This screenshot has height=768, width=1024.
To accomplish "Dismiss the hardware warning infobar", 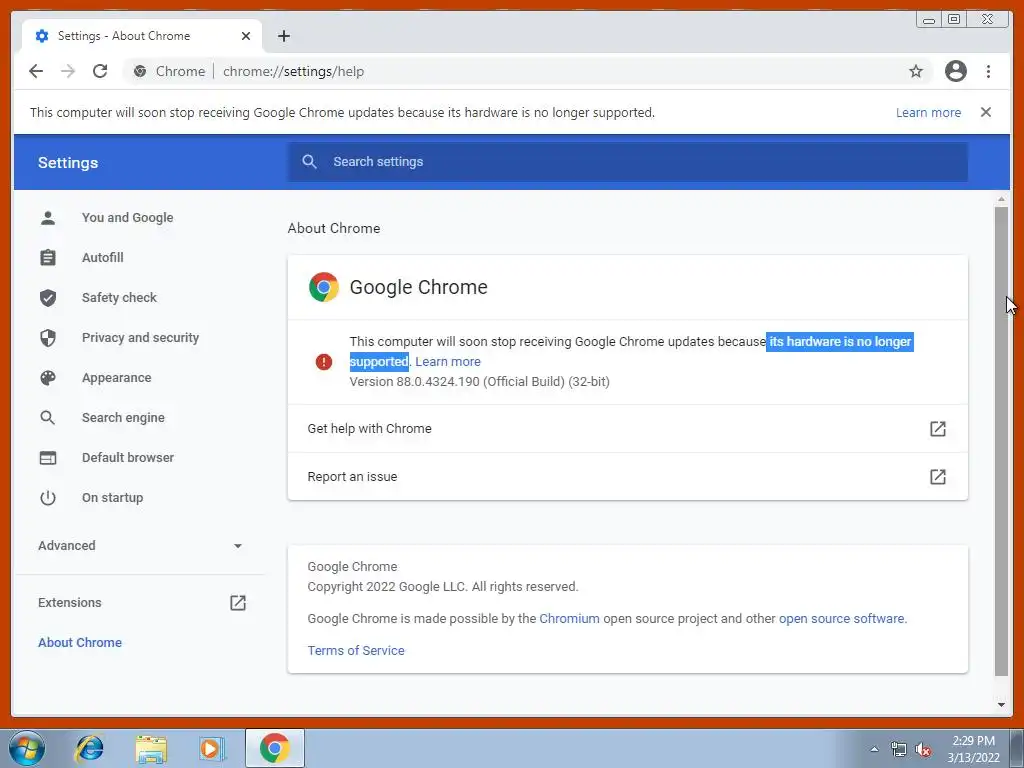I will [985, 112].
